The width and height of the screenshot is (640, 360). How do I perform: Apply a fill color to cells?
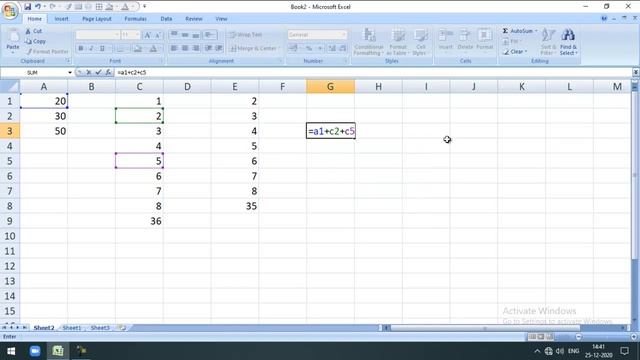[x=138, y=49]
